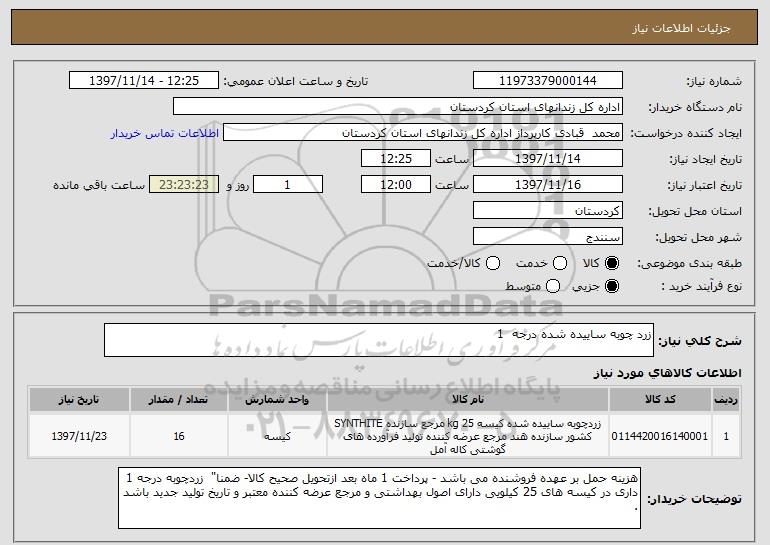The image size is (770, 545).
Task: Click the buyer organization name field
Action: pyautogui.click(x=398, y=107)
